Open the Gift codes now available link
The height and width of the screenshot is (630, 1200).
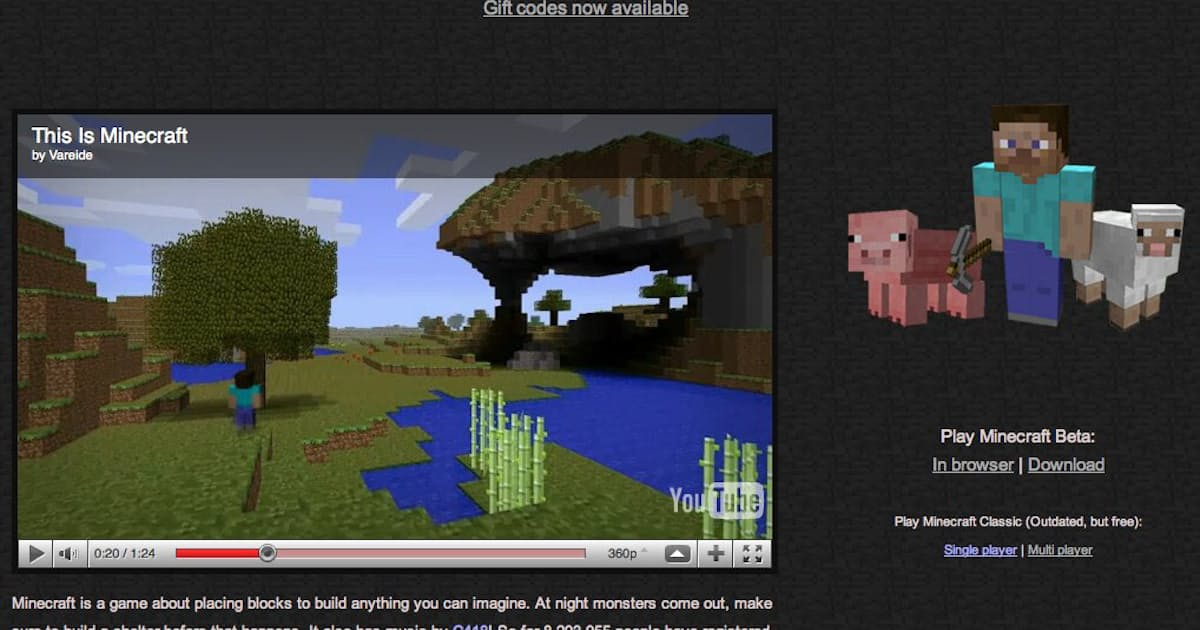coord(585,9)
